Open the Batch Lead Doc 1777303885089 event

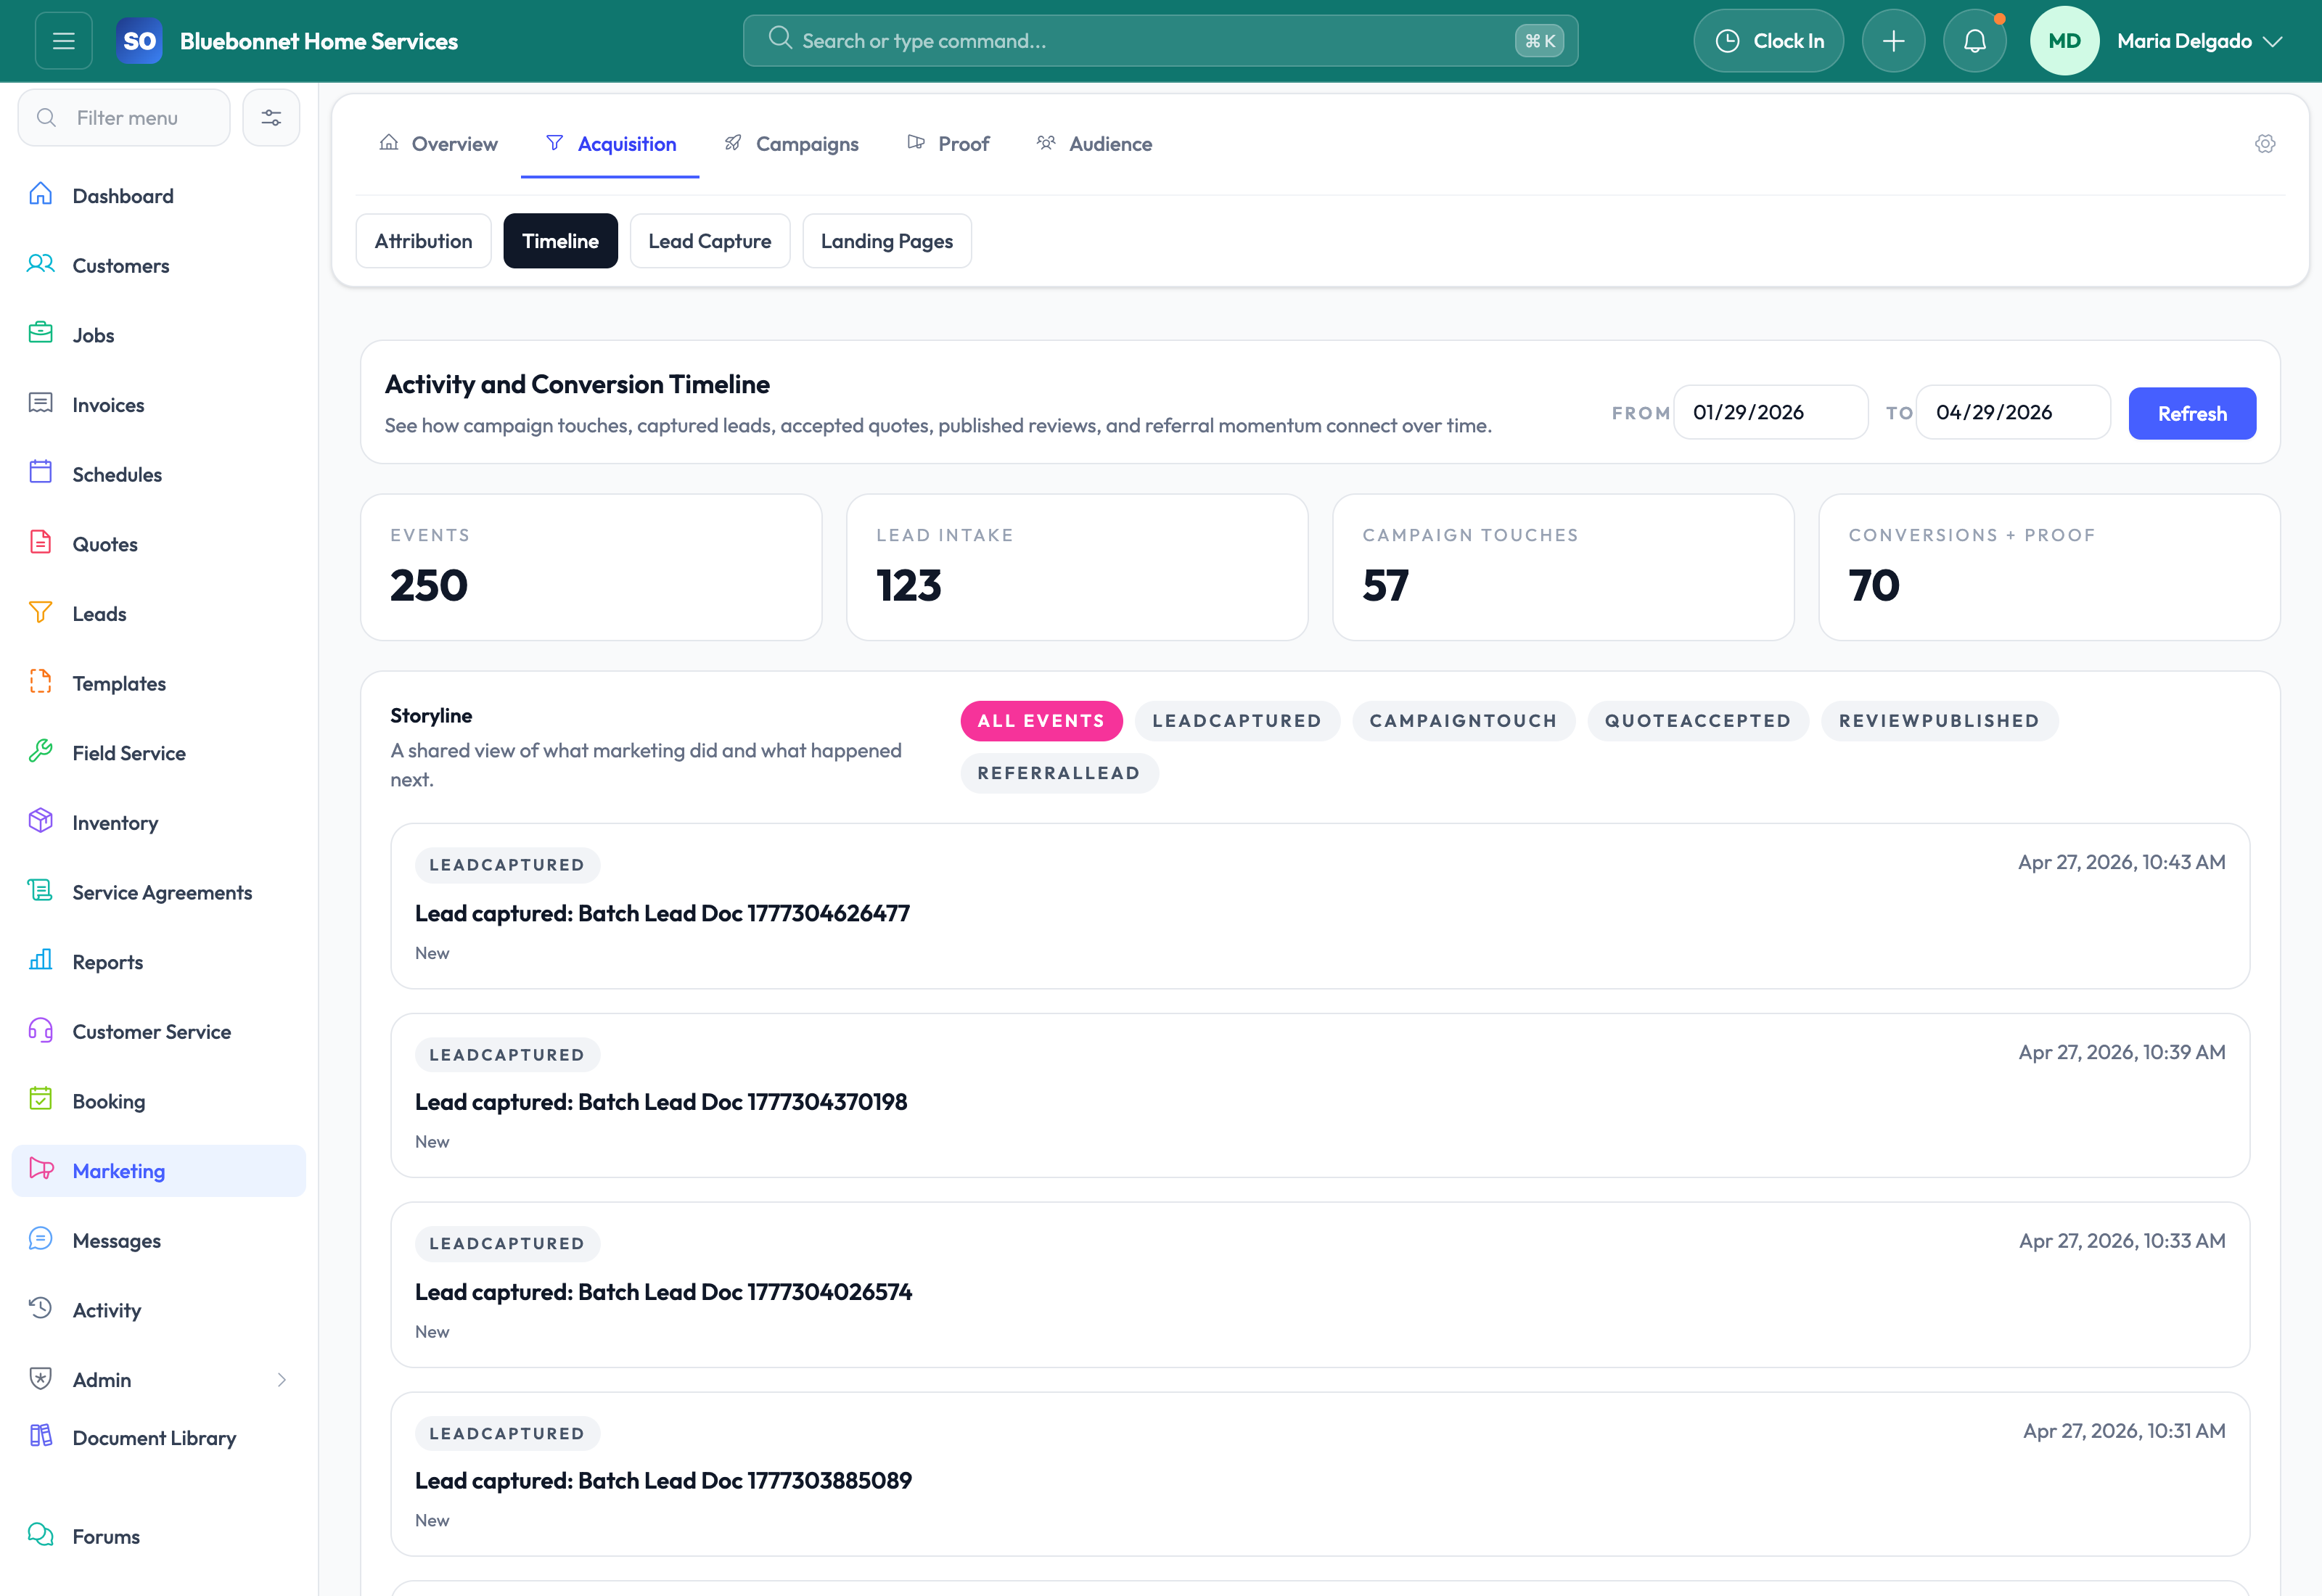[1320, 1474]
